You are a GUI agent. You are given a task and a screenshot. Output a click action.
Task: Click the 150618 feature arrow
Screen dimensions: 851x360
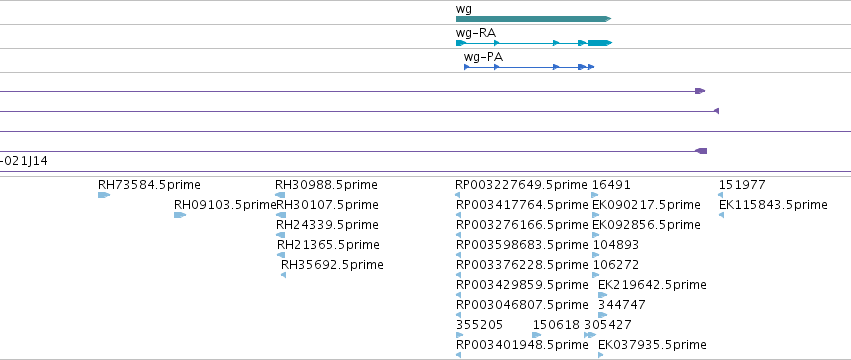pyautogui.click(x=537, y=335)
